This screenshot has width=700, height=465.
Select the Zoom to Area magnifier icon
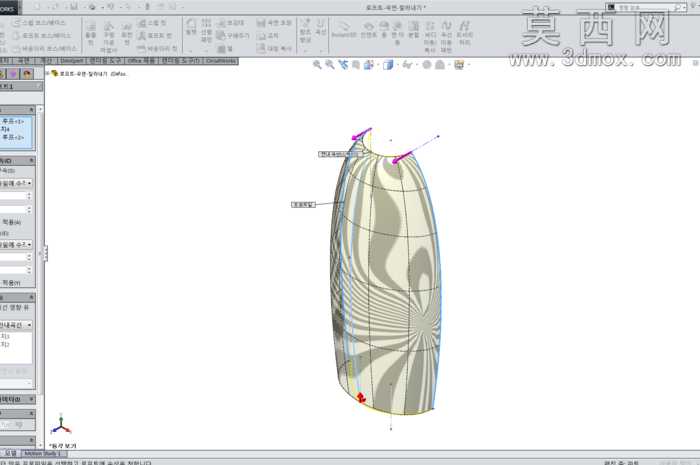coord(330,65)
